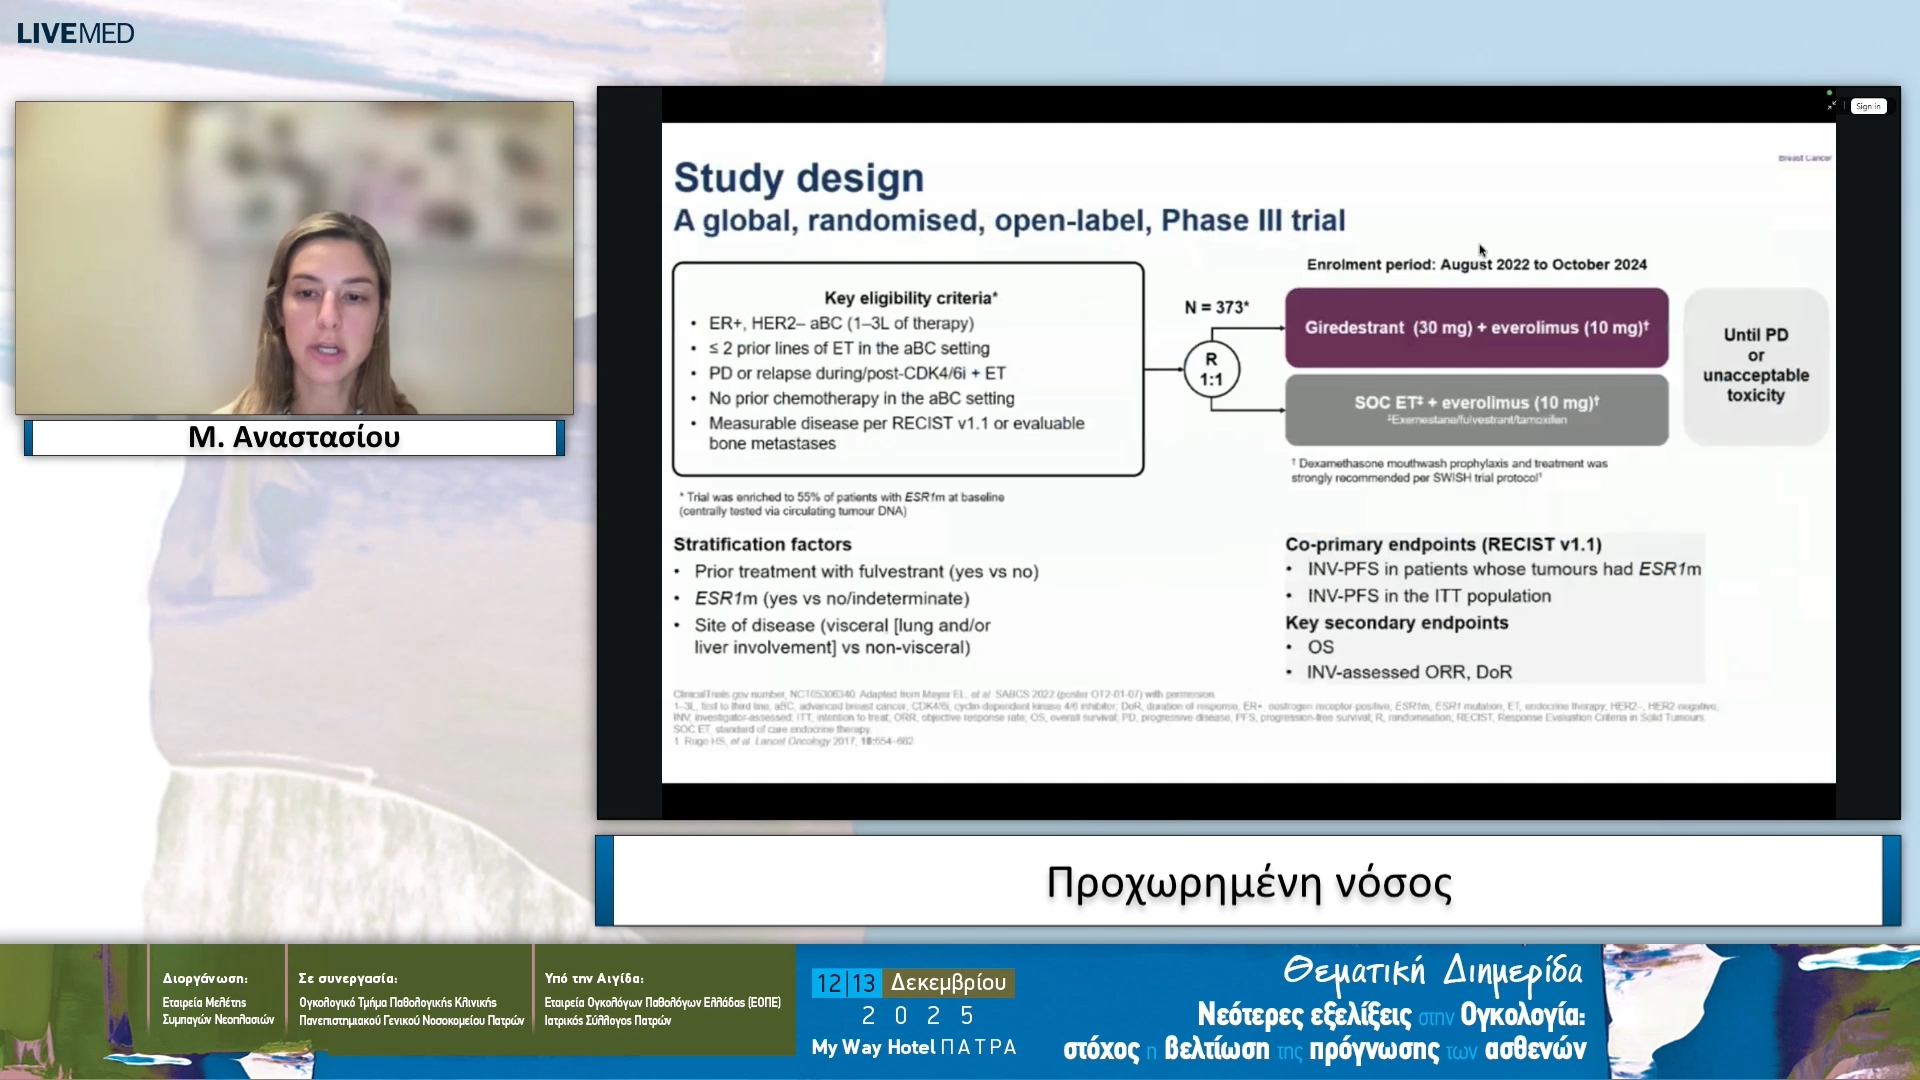Click the Study design slide title

pyautogui.click(x=798, y=178)
